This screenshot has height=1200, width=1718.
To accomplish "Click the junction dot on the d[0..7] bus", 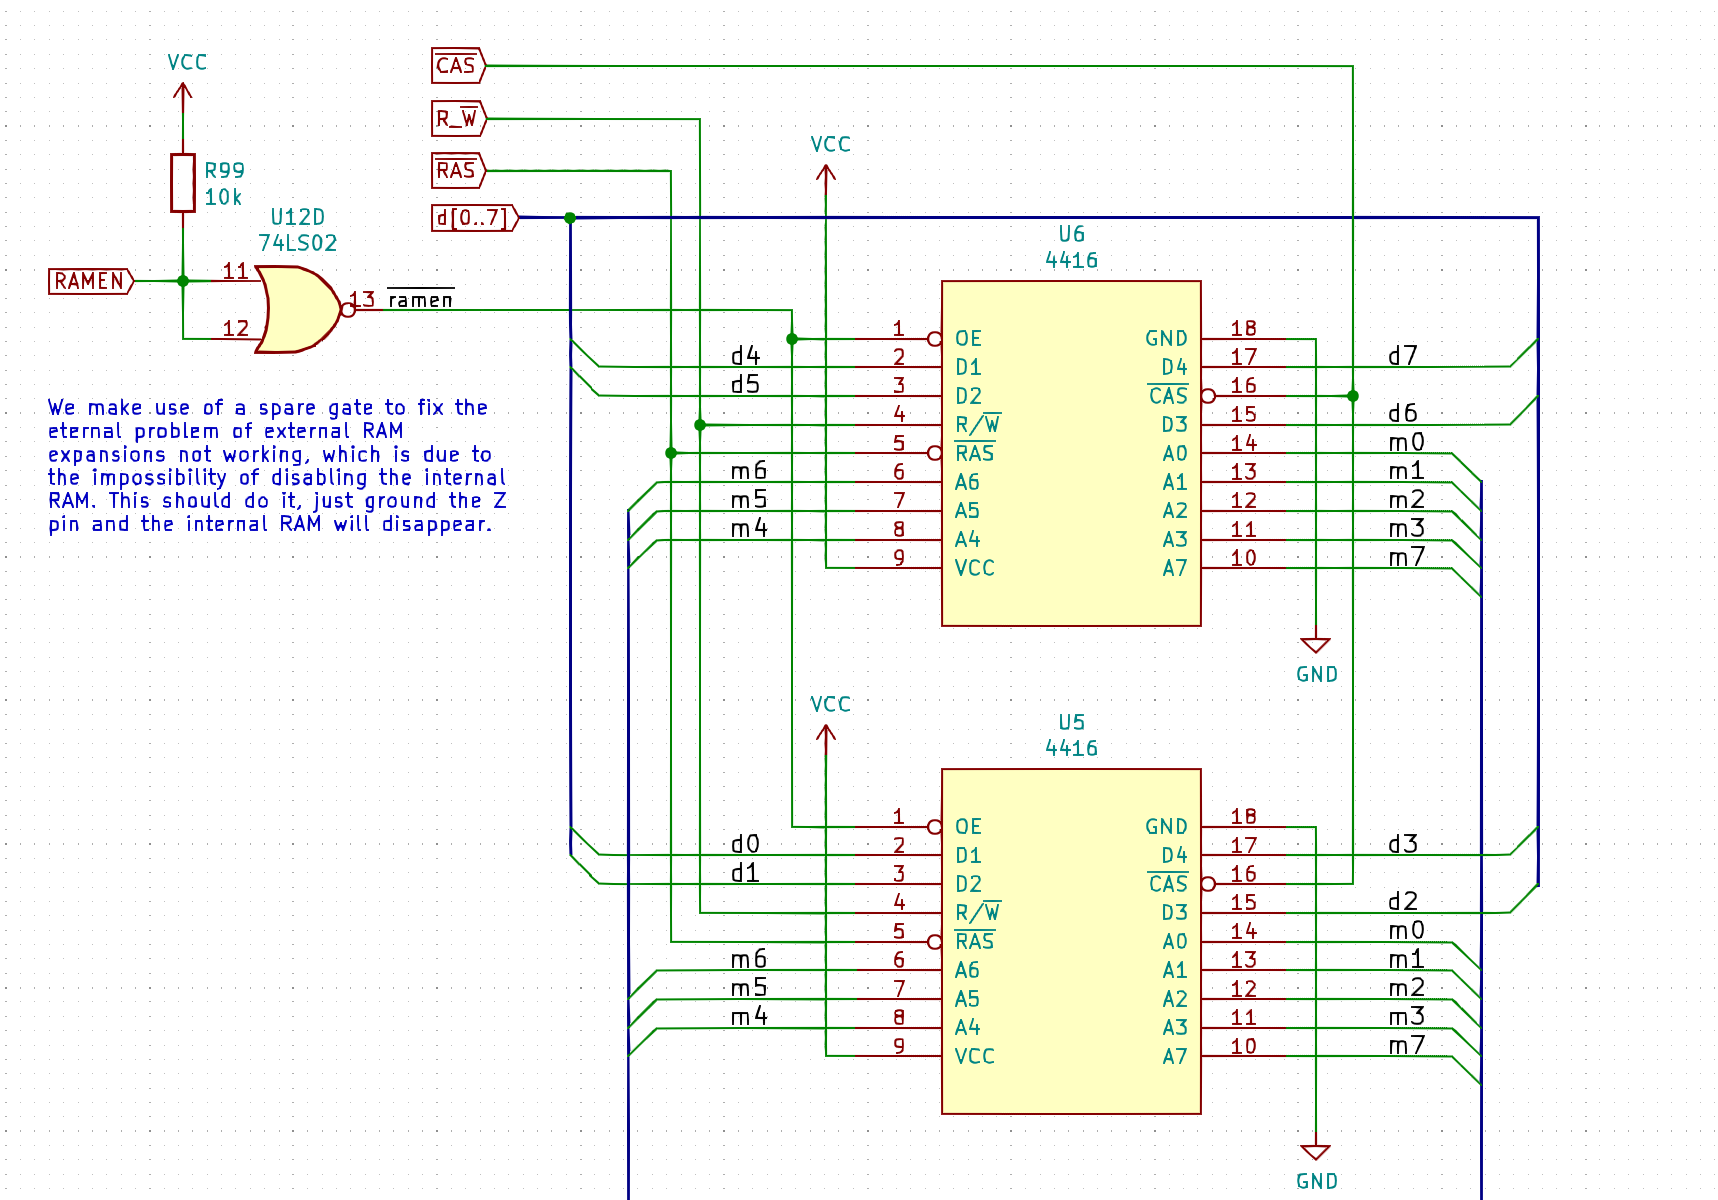I will click(x=570, y=218).
